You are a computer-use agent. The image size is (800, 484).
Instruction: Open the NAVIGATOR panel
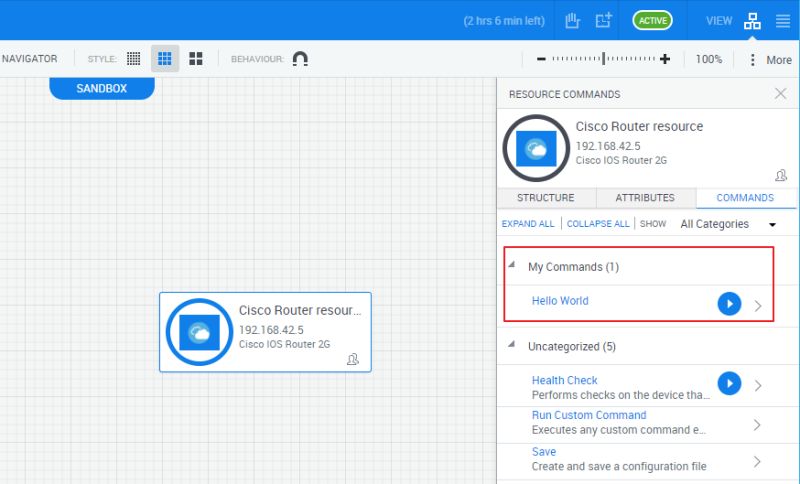click(30, 59)
